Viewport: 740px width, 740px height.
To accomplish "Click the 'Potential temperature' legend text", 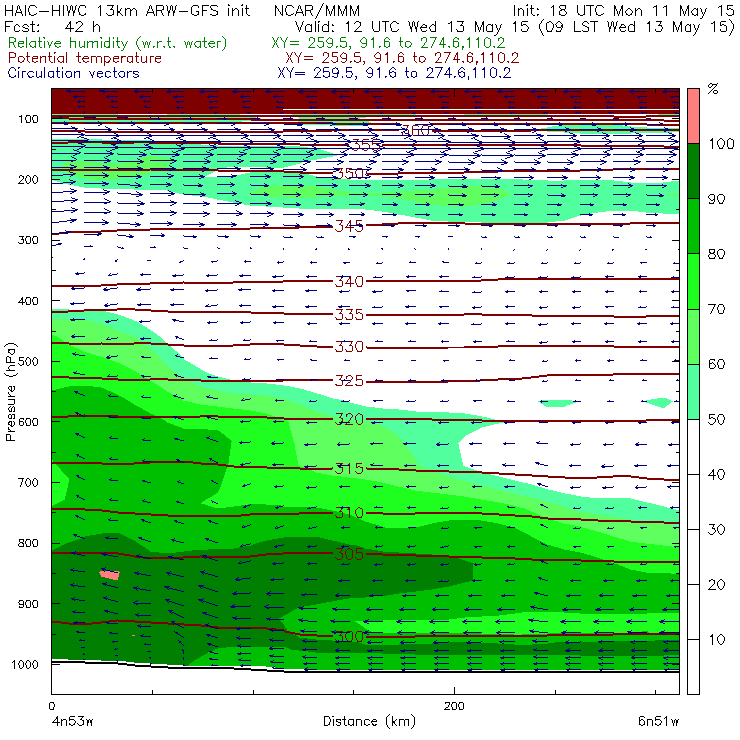I will tap(84, 59).
